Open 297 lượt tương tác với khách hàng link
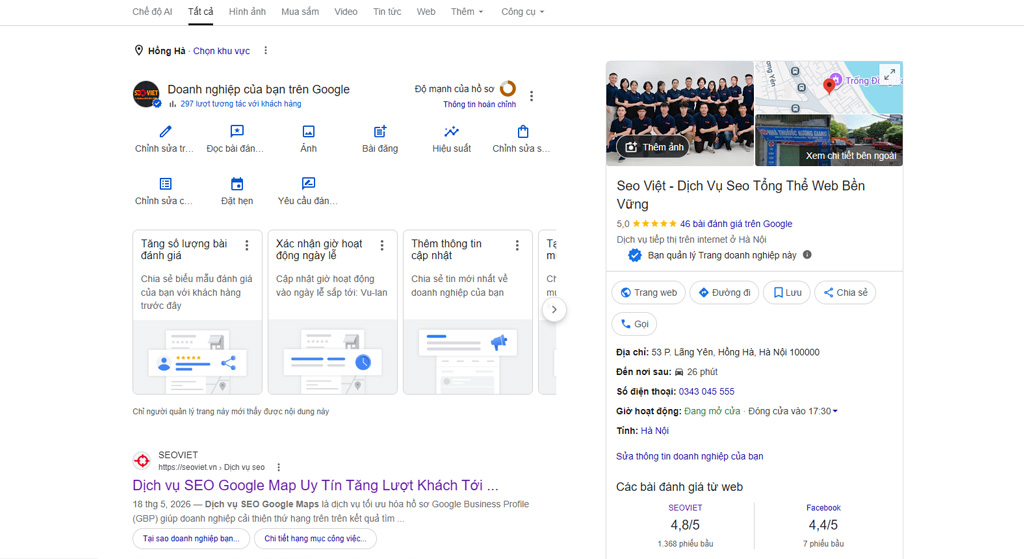The width and height of the screenshot is (1024, 559). (x=240, y=104)
